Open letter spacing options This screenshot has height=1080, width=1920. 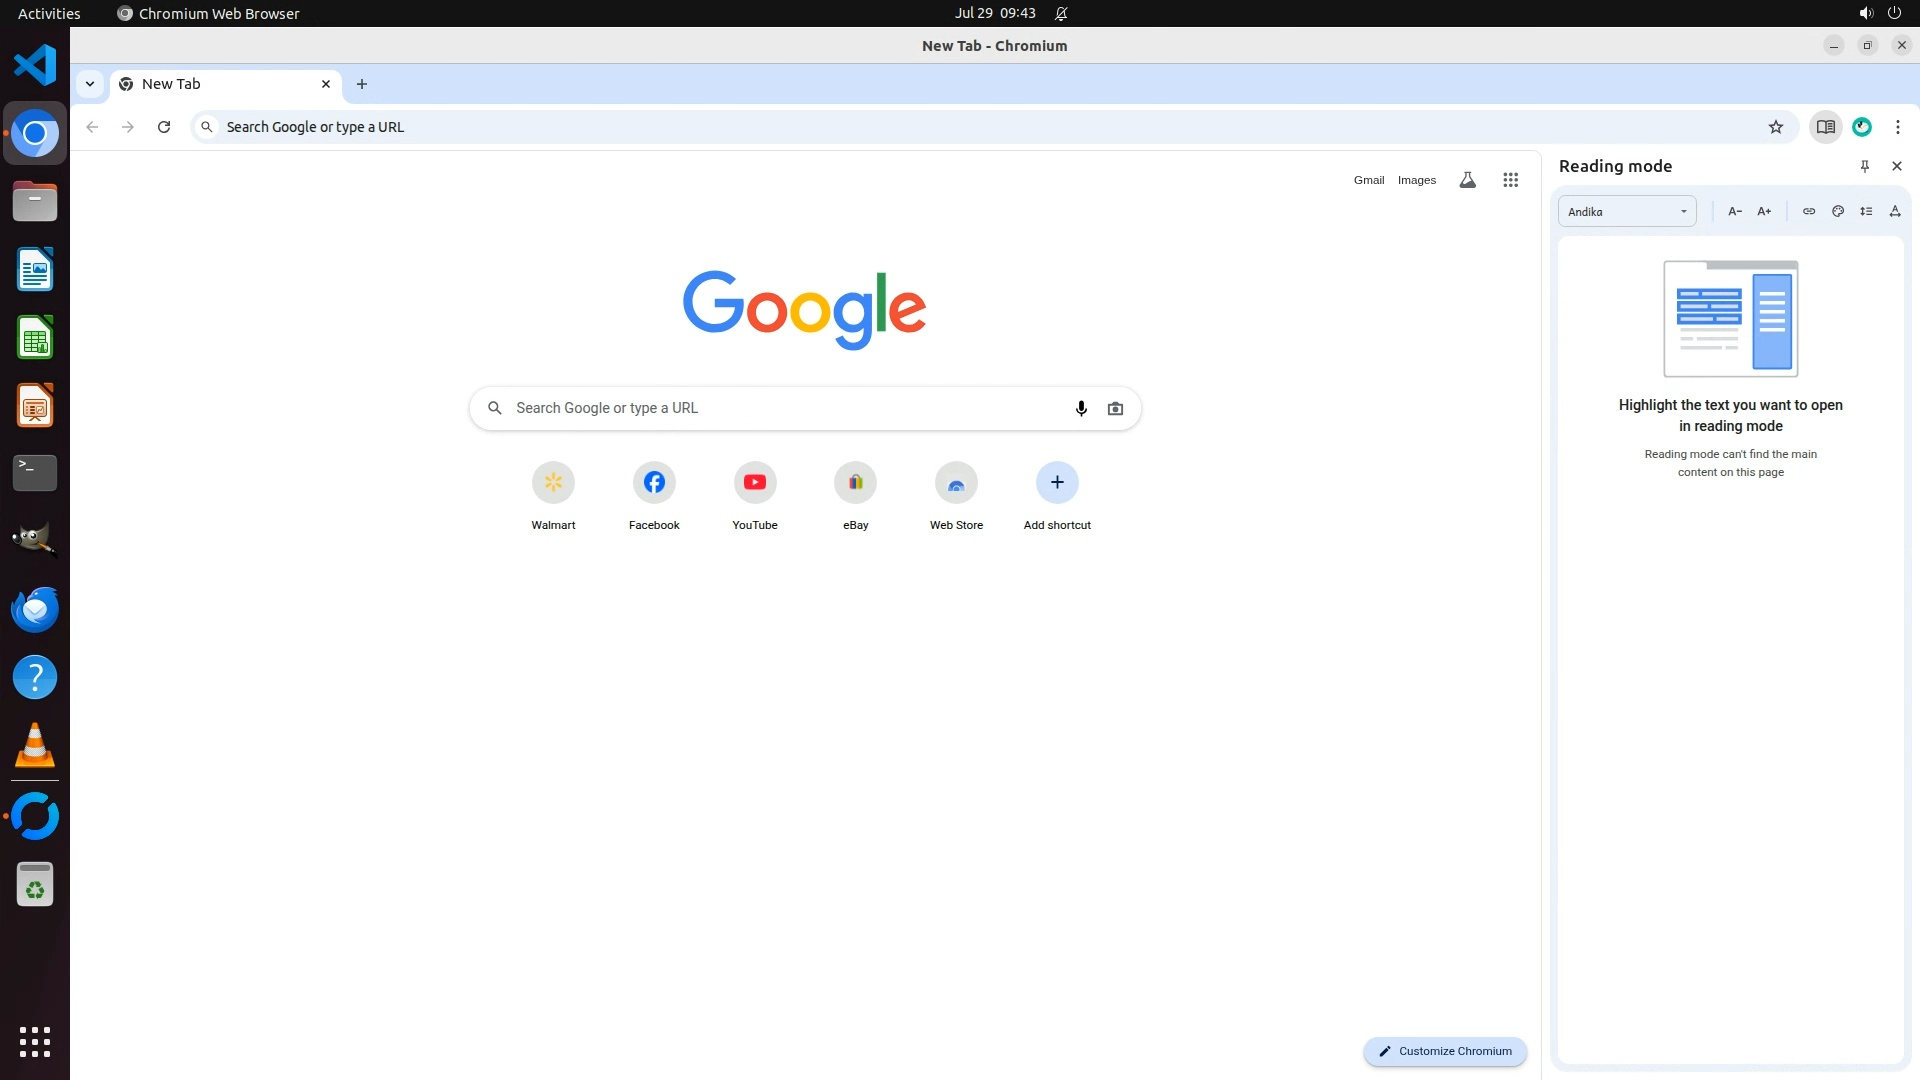[x=1894, y=211]
